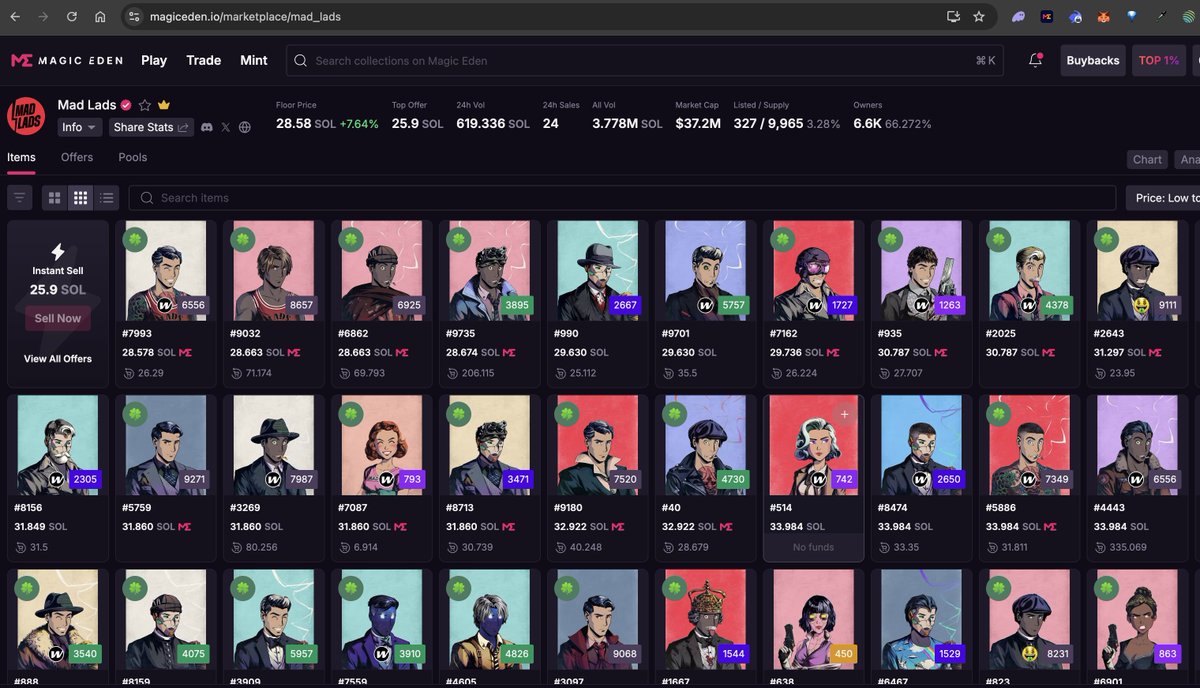
Task: Open the #4443 Mad Lad thumbnail
Action: click(1137, 445)
